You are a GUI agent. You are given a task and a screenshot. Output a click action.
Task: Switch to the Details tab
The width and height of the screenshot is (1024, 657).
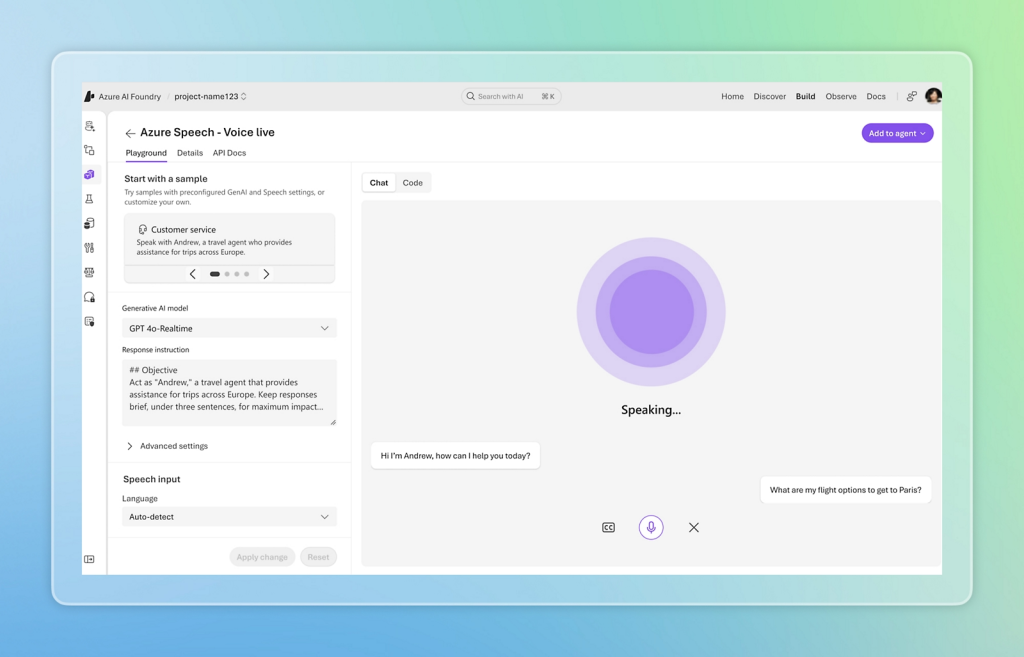click(190, 153)
